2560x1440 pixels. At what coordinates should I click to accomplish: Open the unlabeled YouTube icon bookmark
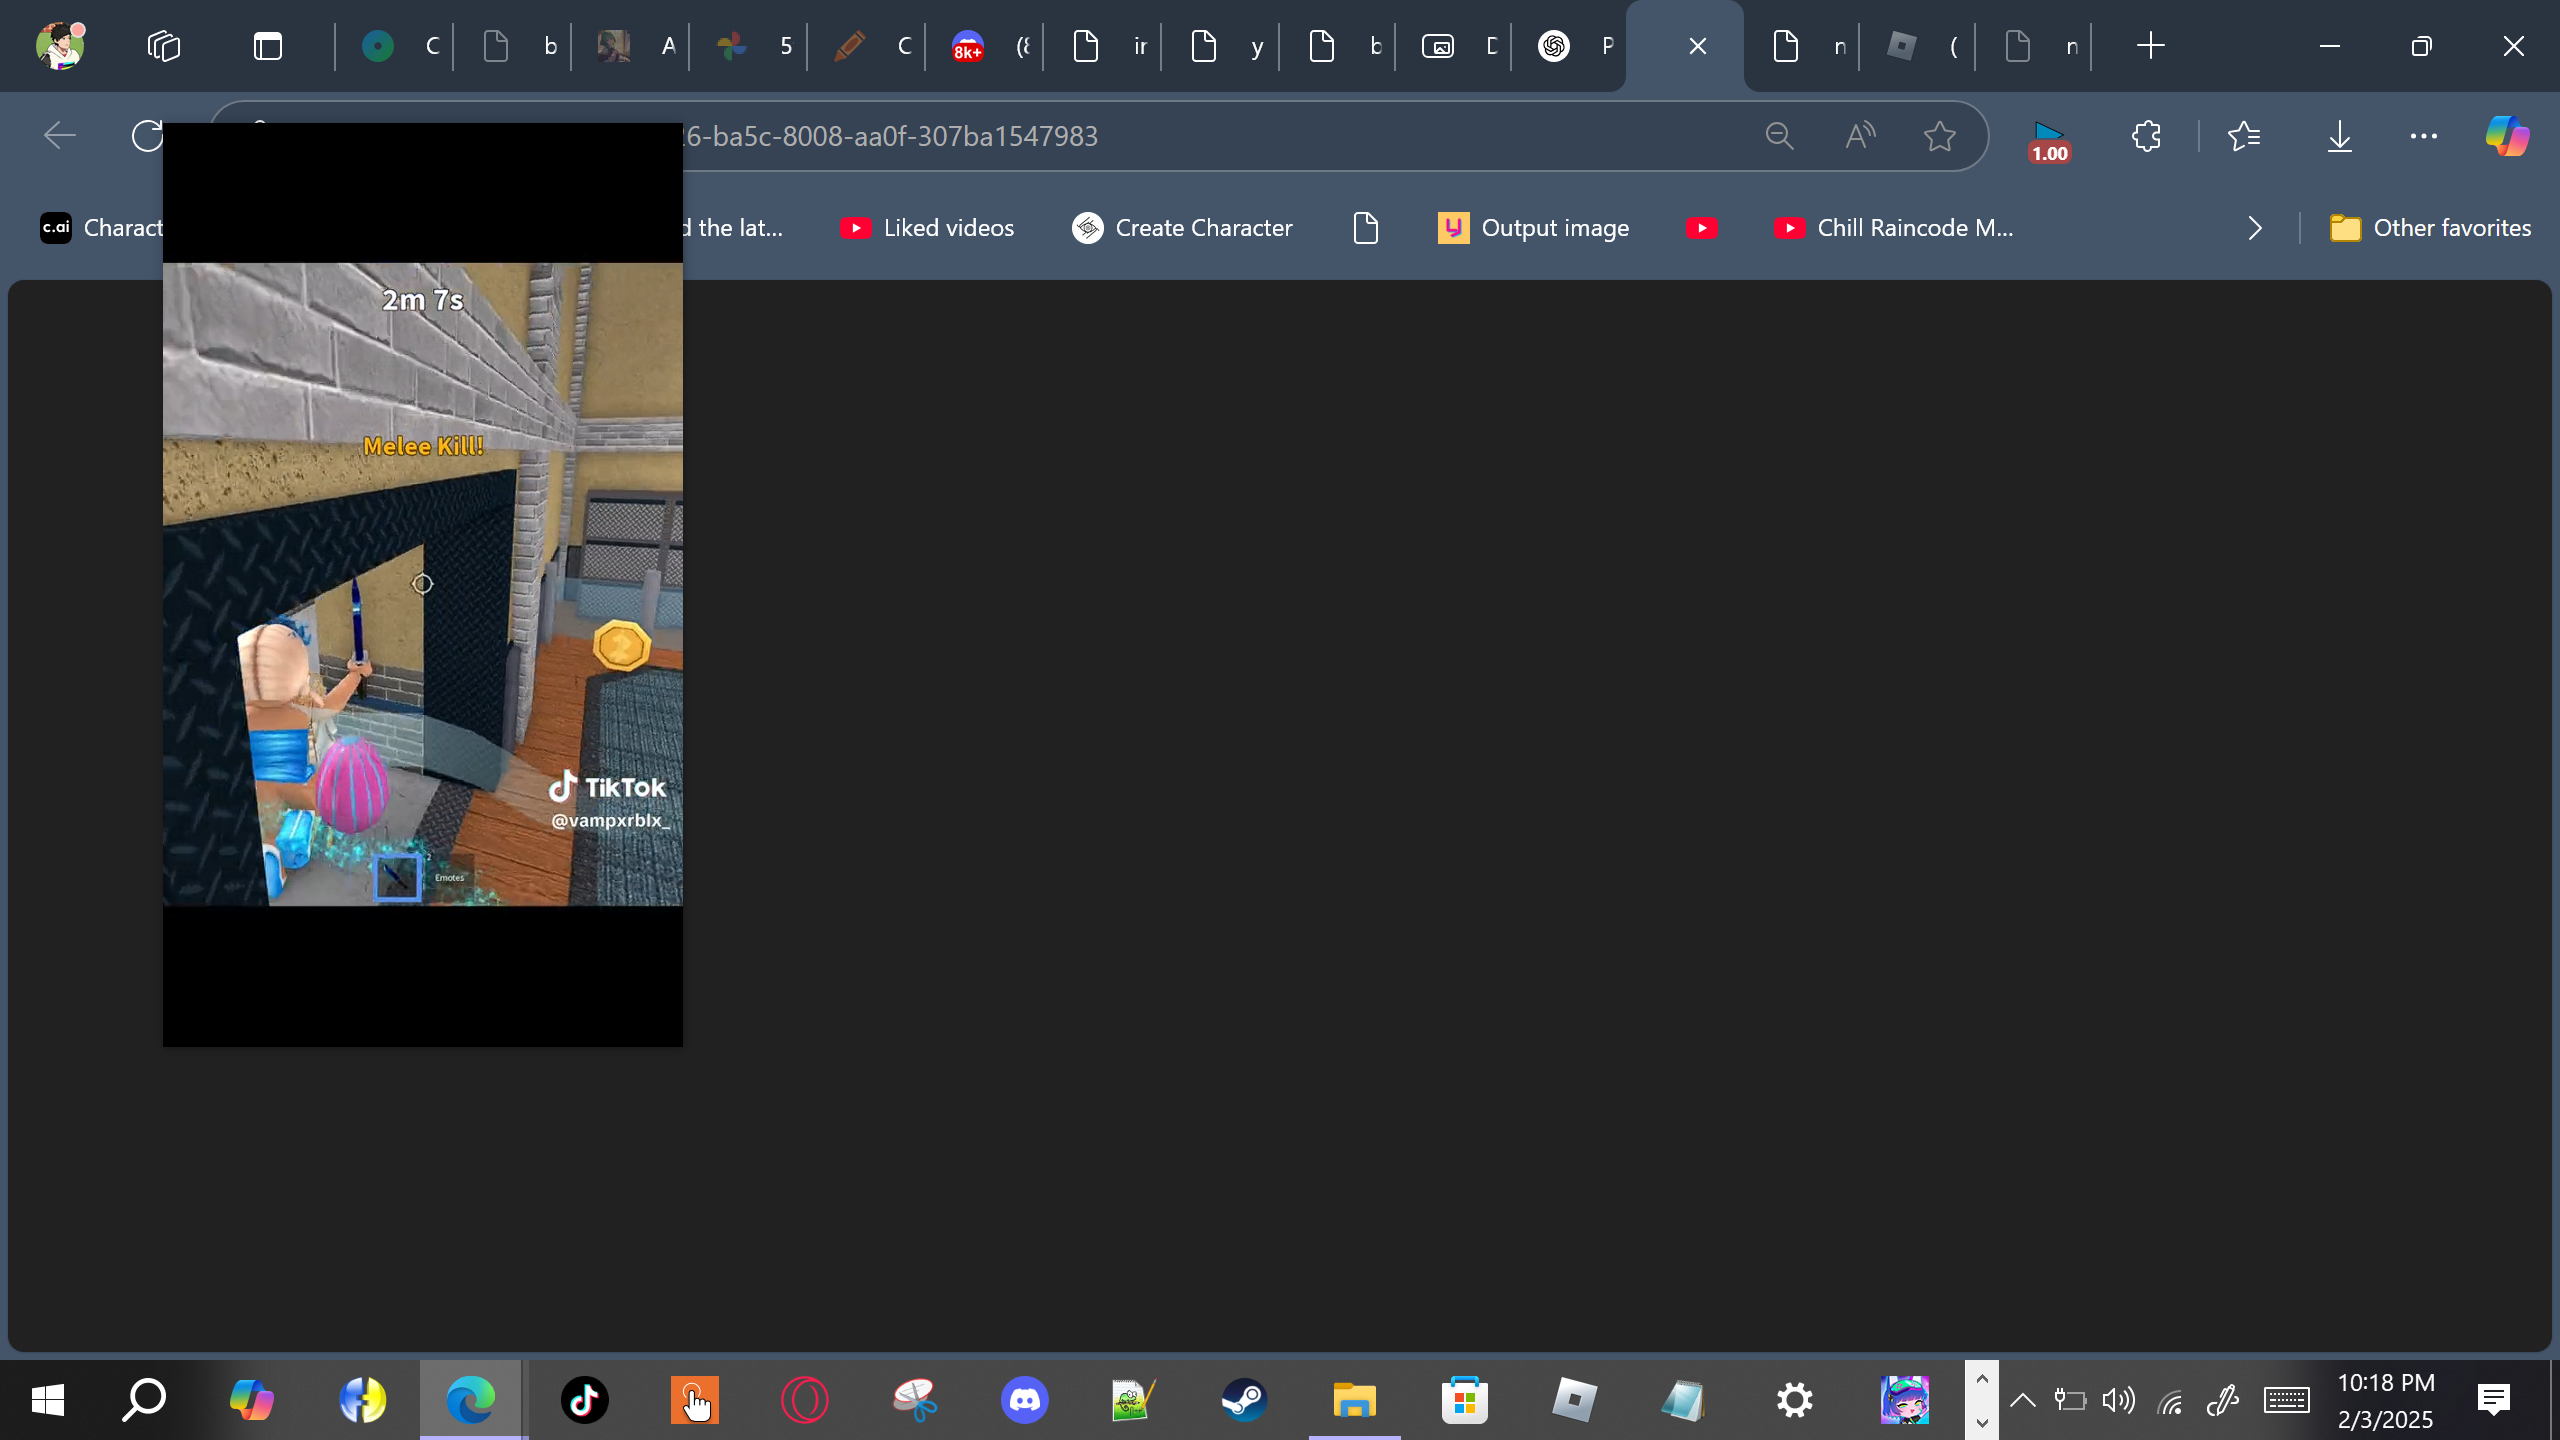pos(1701,228)
